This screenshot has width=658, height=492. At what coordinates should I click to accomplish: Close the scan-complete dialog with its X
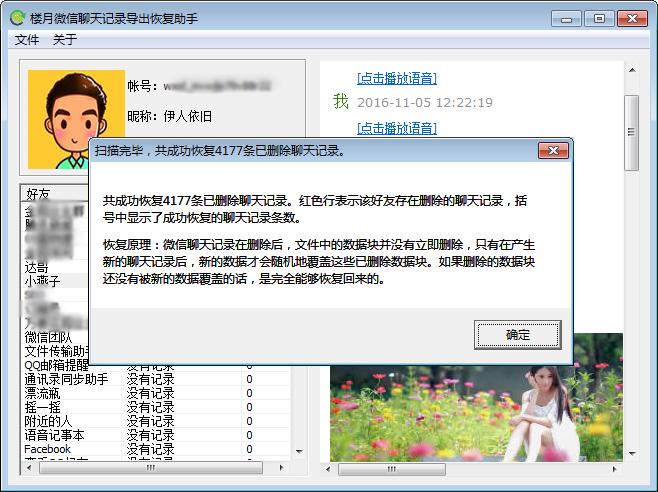pyautogui.click(x=553, y=150)
